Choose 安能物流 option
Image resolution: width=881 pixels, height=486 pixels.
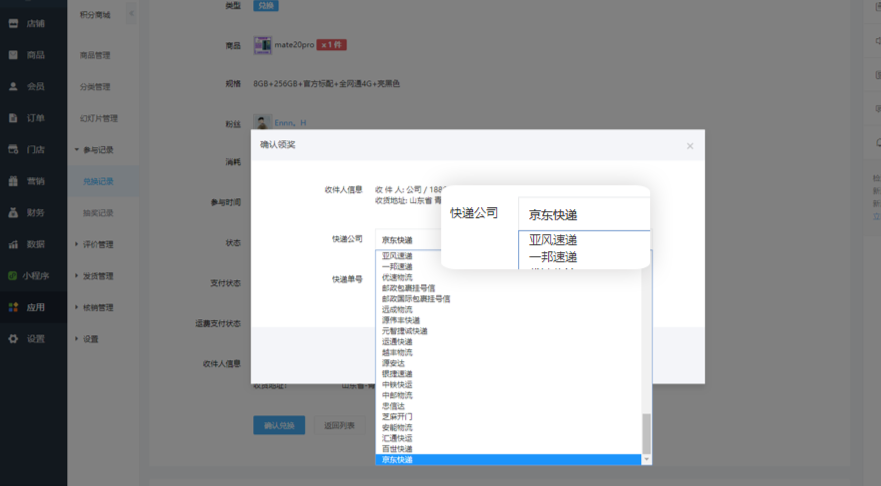point(508,427)
